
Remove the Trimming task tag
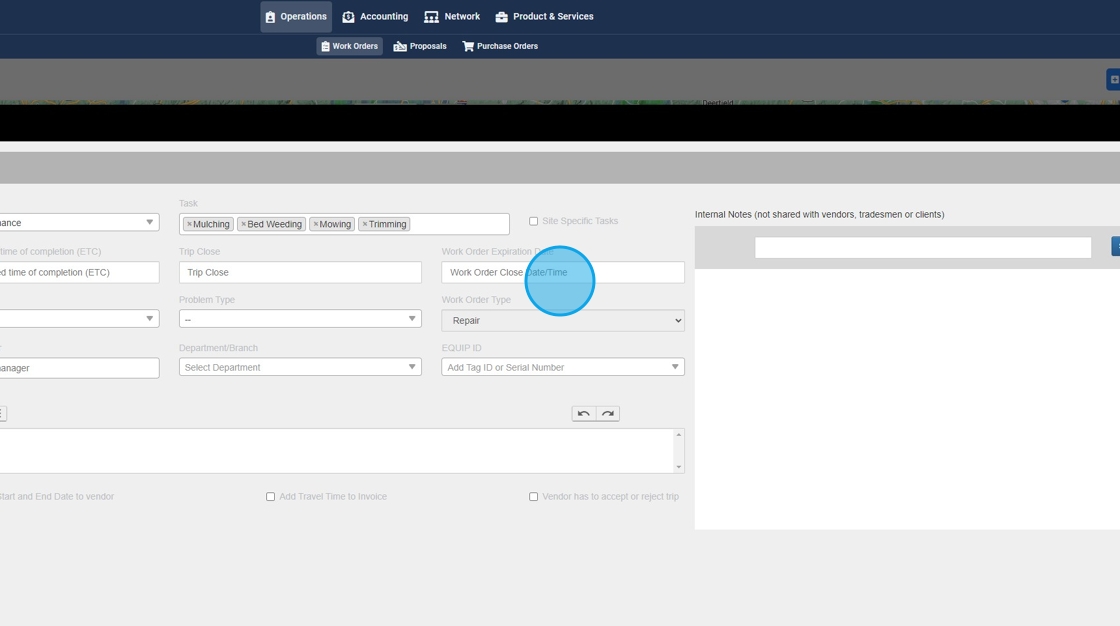(365, 224)
